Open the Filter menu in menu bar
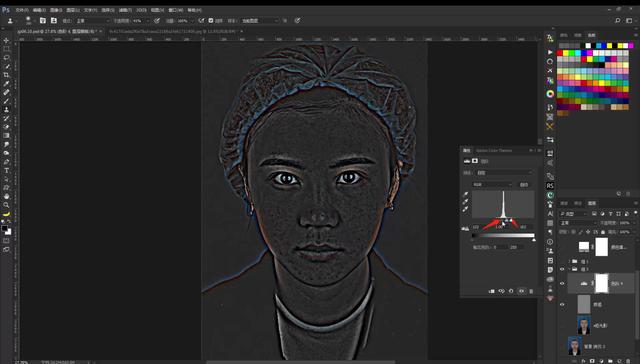 click(x=125, y=10)
